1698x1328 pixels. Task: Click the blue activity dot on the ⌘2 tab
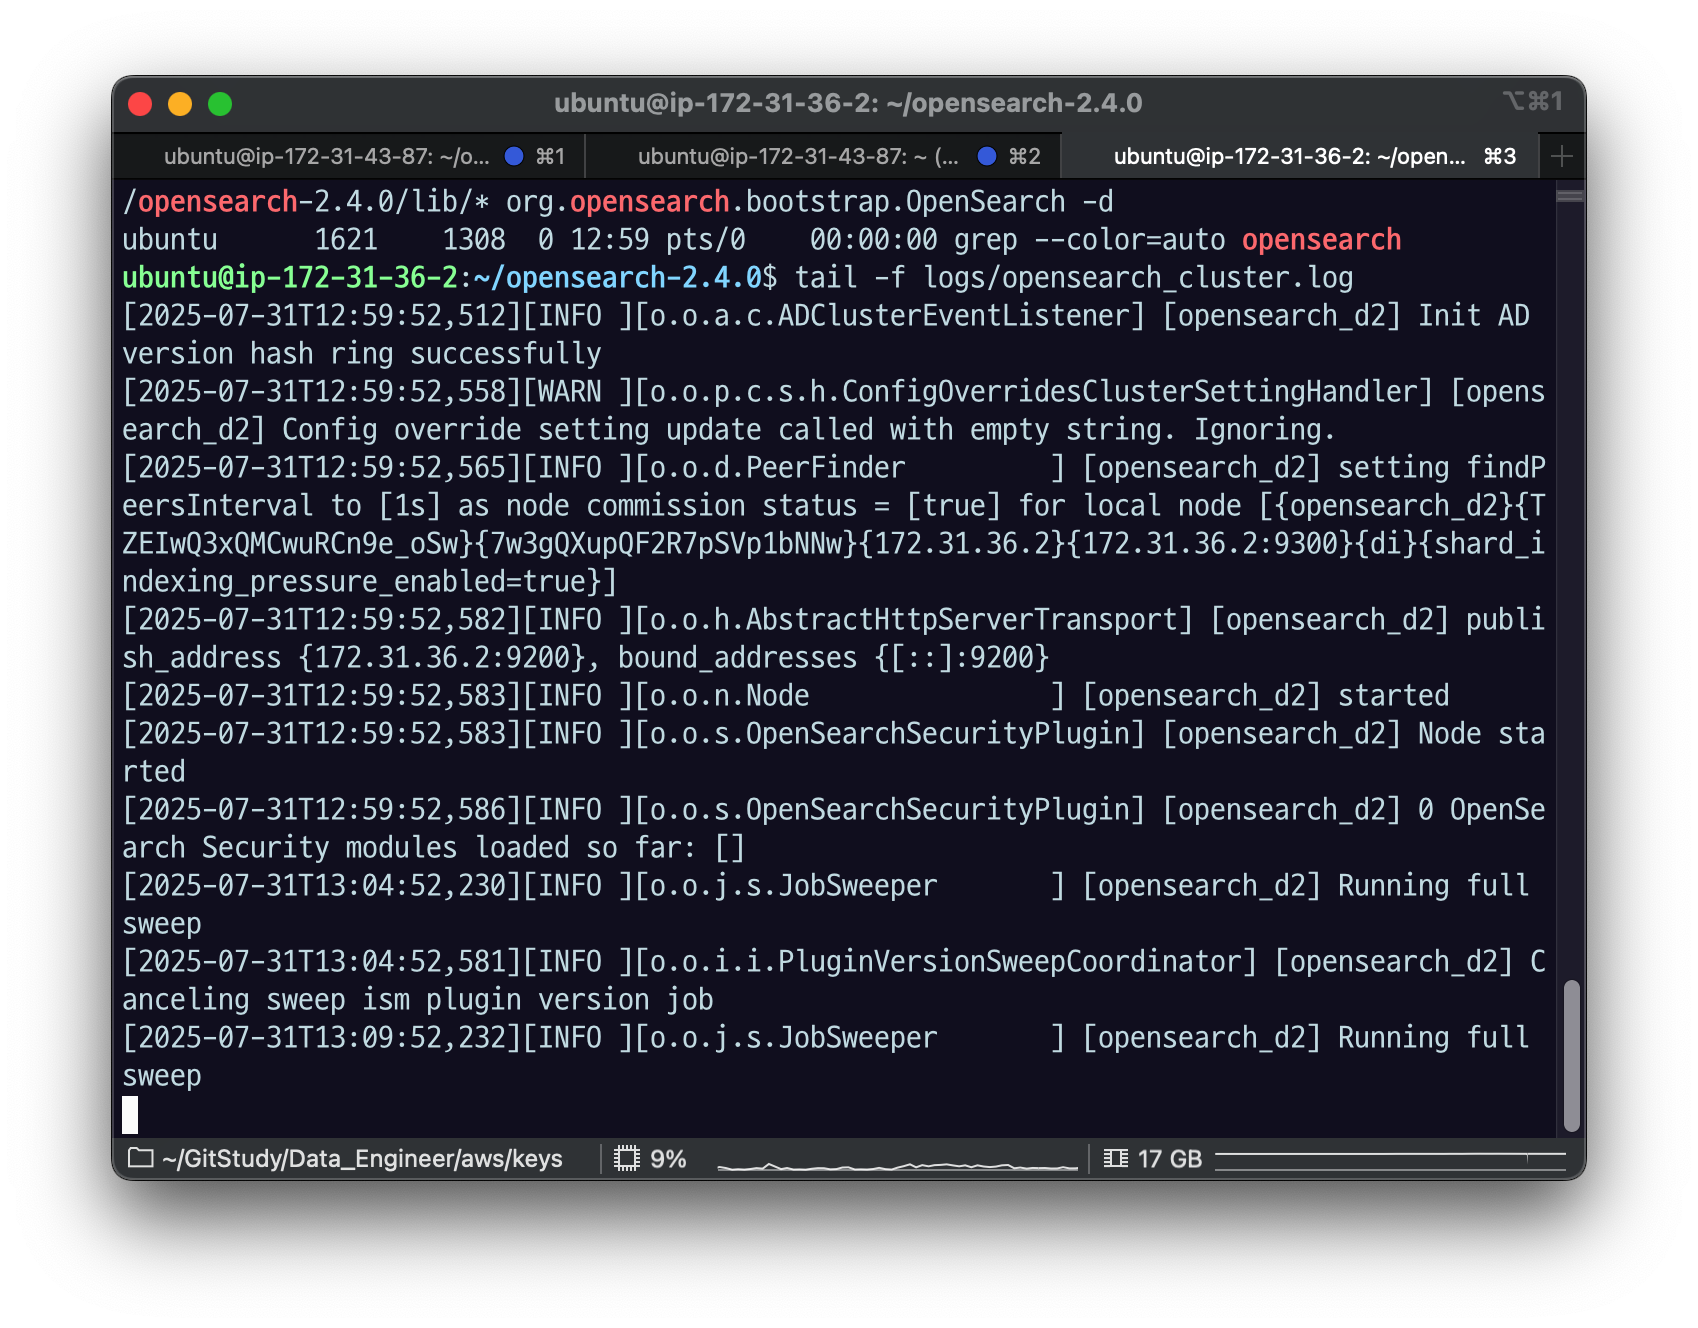[987, 156]
